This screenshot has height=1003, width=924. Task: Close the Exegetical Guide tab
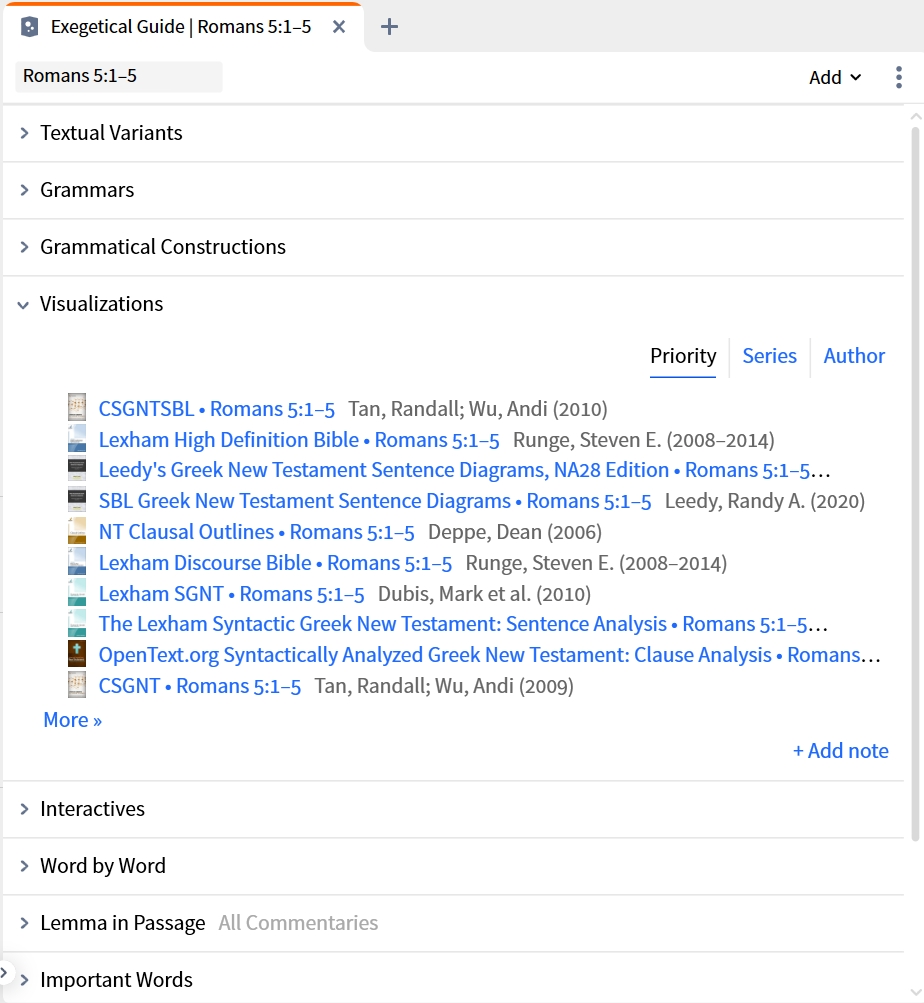339,27
